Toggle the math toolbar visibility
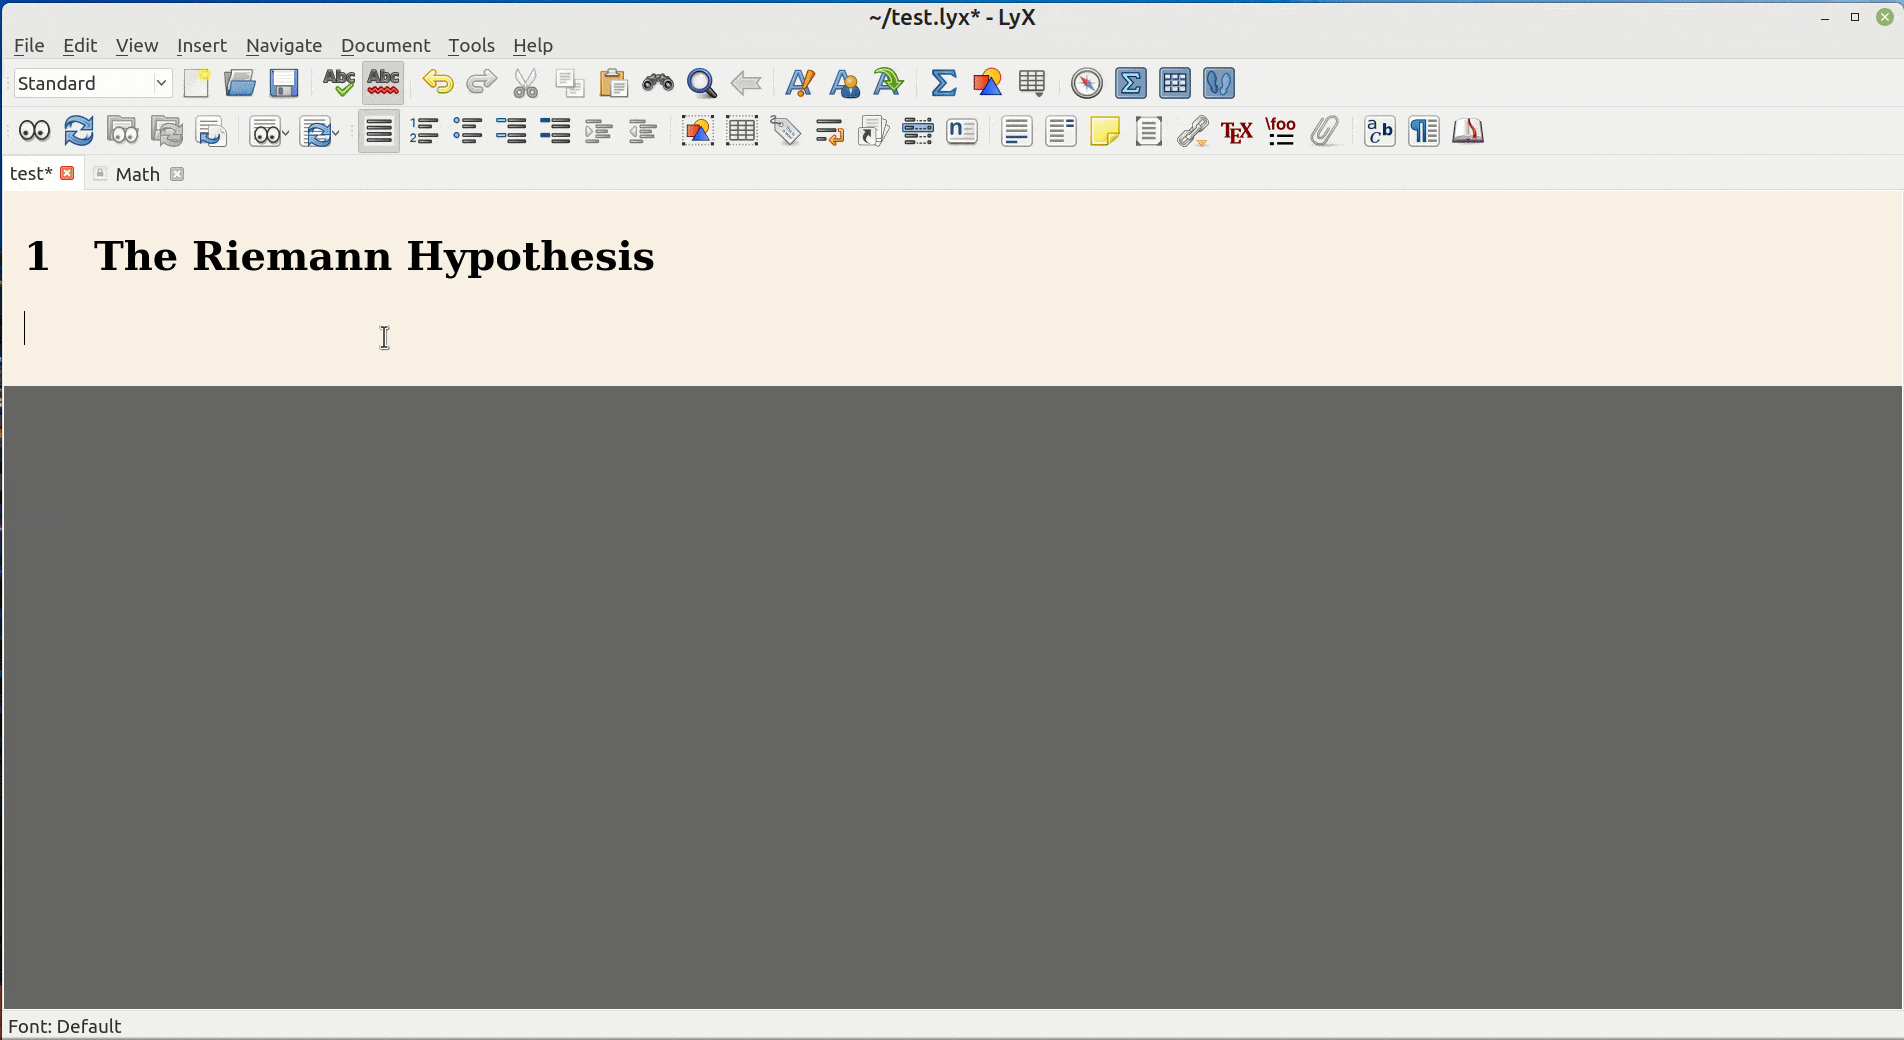Screen dimensions: 1904x1040 point(1131,83)
